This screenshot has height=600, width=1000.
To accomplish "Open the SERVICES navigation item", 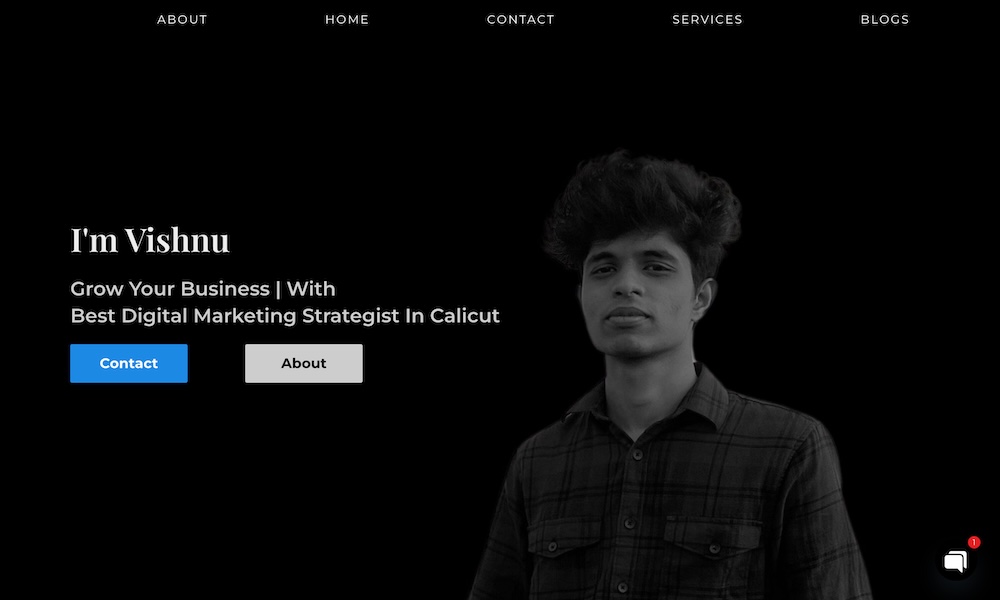I will click(707, 20).
